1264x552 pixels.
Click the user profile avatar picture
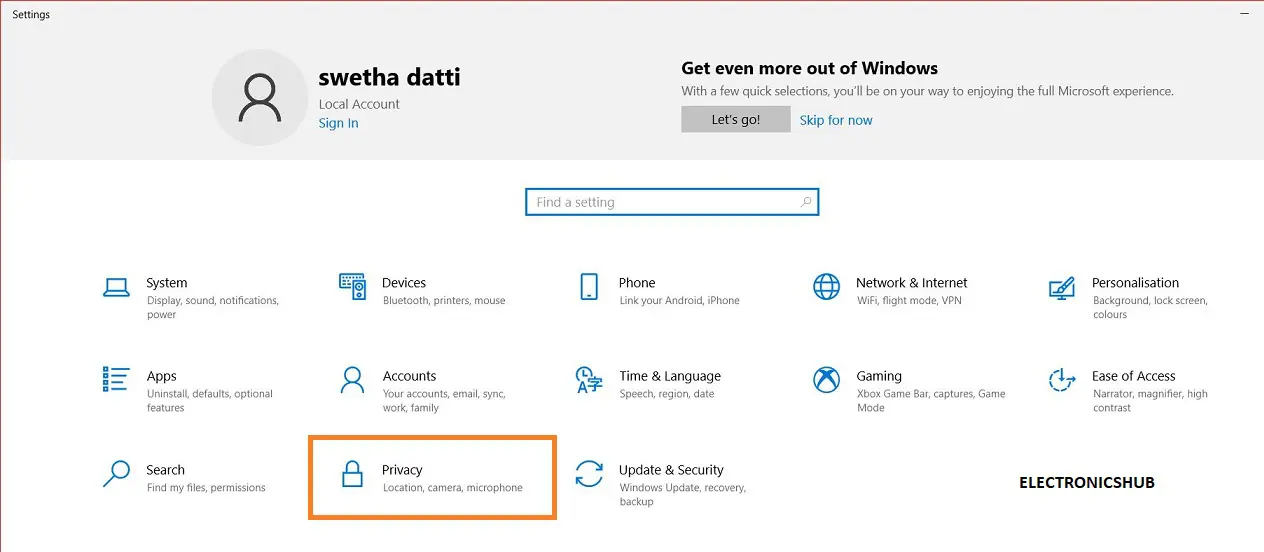tap(259, 97)
